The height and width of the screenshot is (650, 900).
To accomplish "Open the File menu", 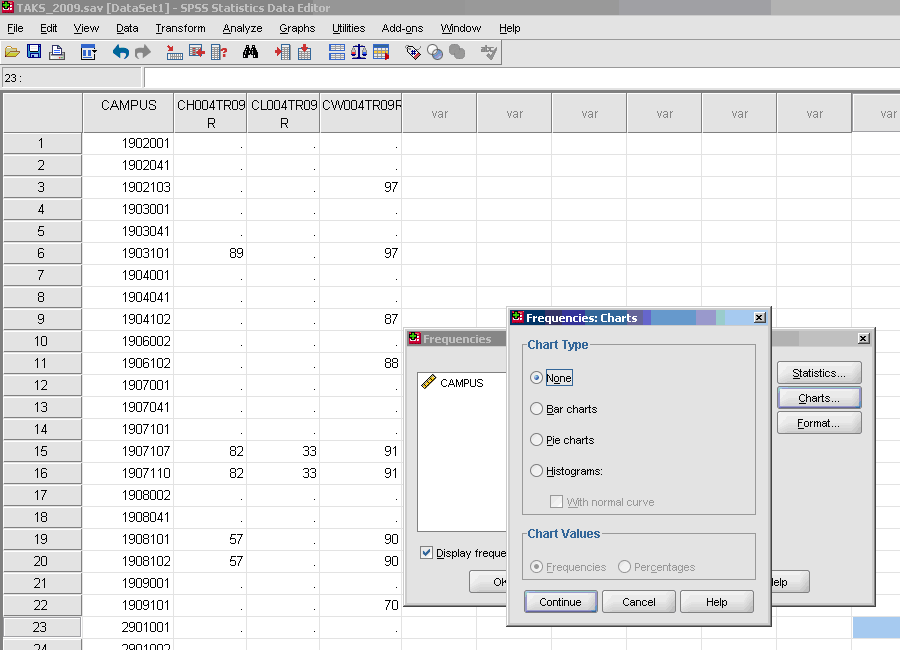I will pos(15,28).
